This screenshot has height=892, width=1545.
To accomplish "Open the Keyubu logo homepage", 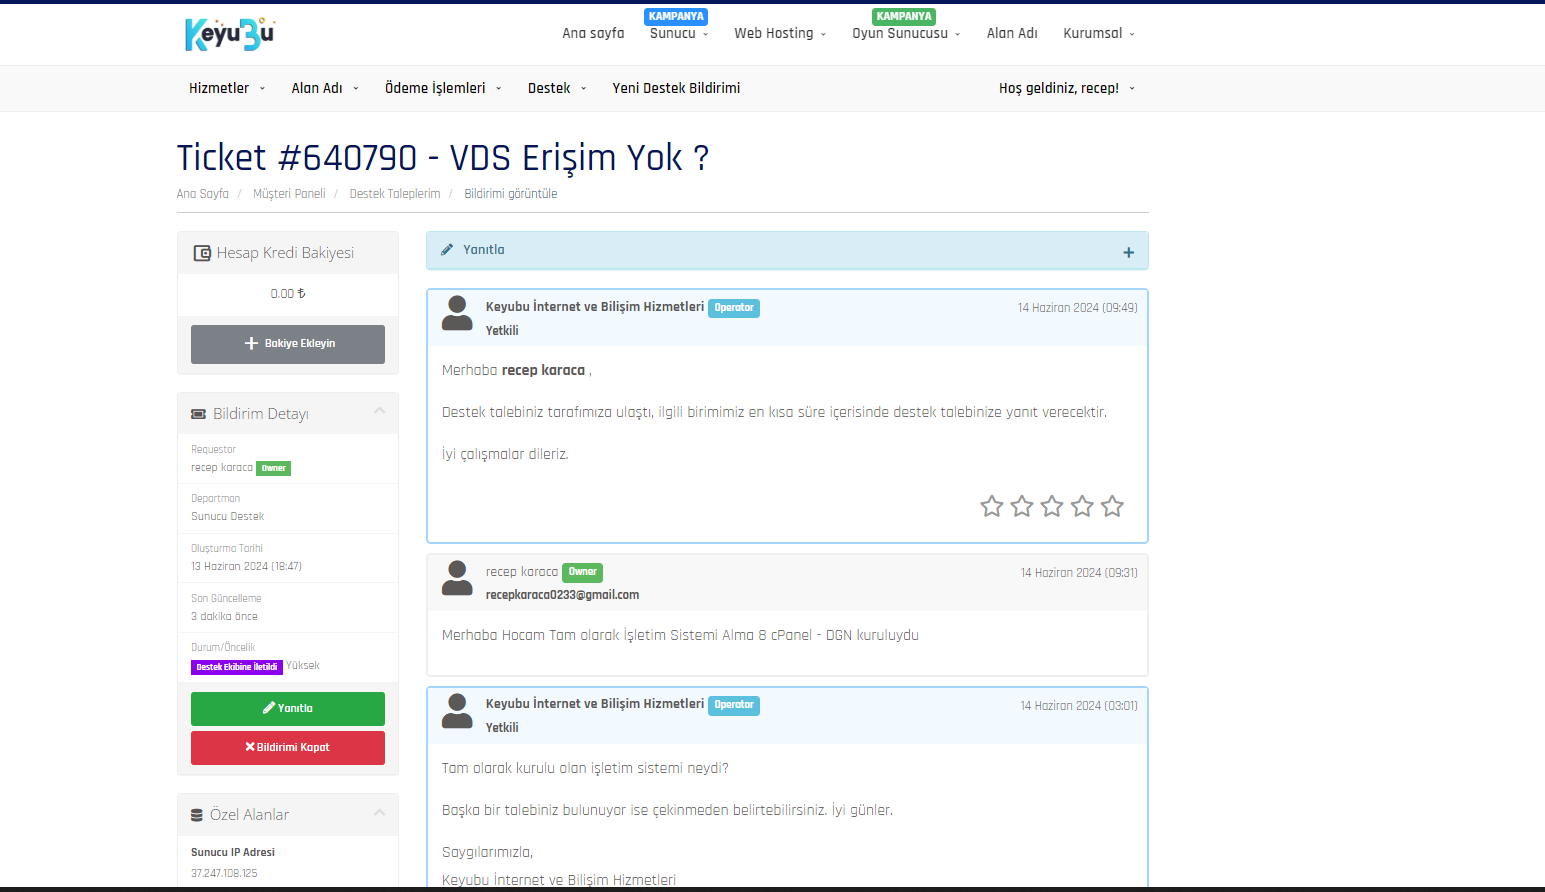I will [x=230, y=34].
